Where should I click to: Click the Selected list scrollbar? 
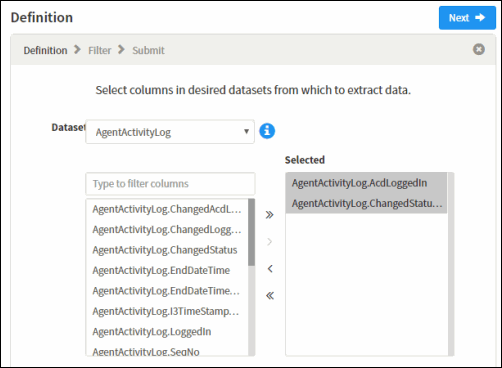[451, 264]
